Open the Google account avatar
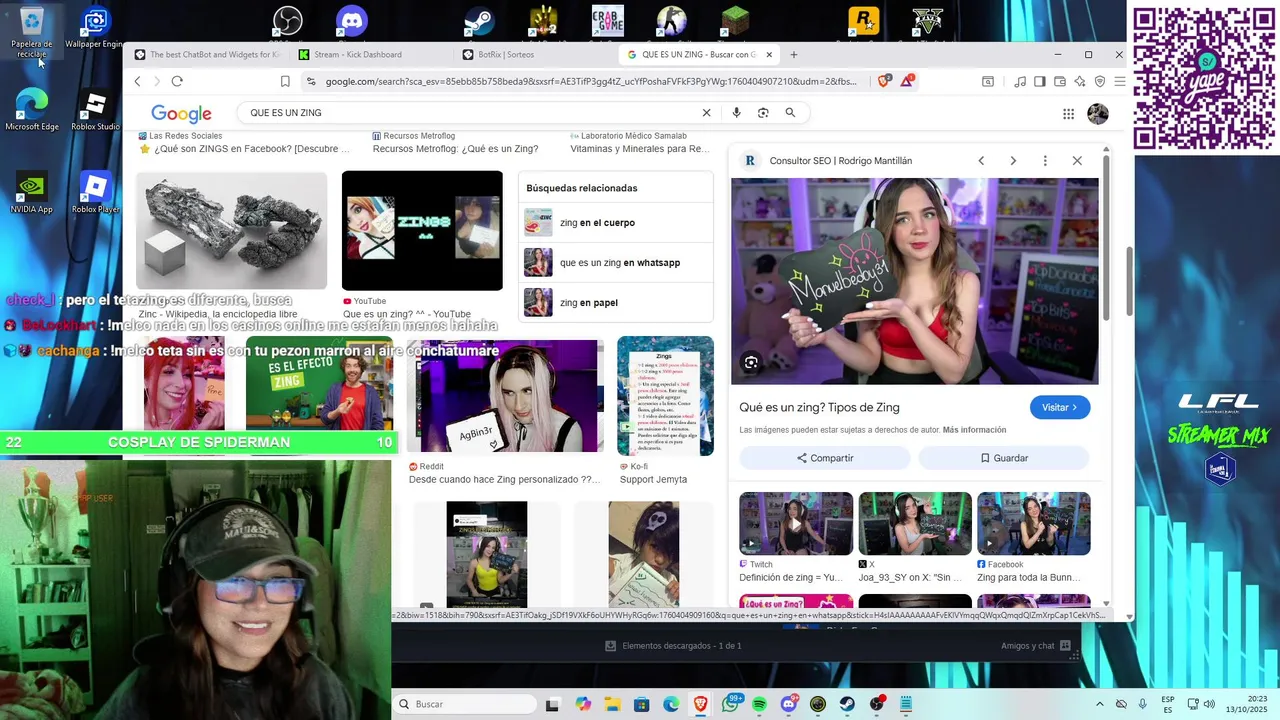The width and height of the screenshot is (1280, 720). pos(1098,114)
